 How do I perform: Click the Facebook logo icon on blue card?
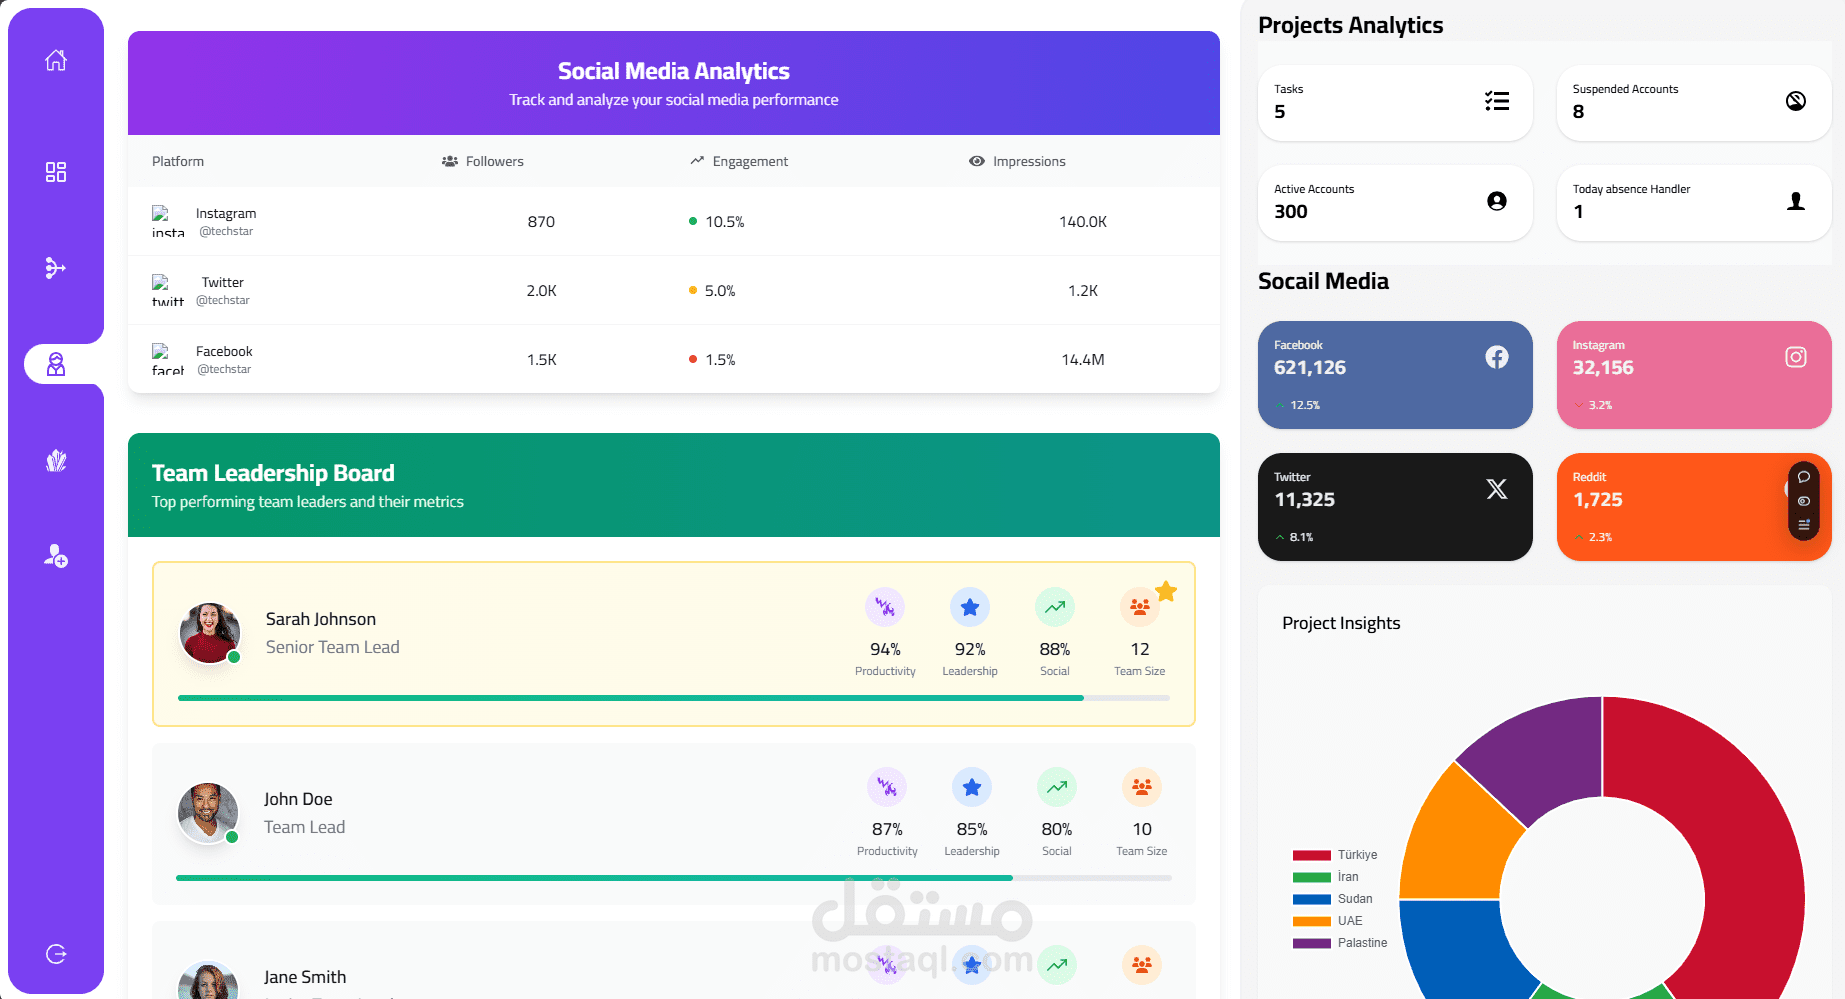pyautogui.click(x=1497, y=357)
